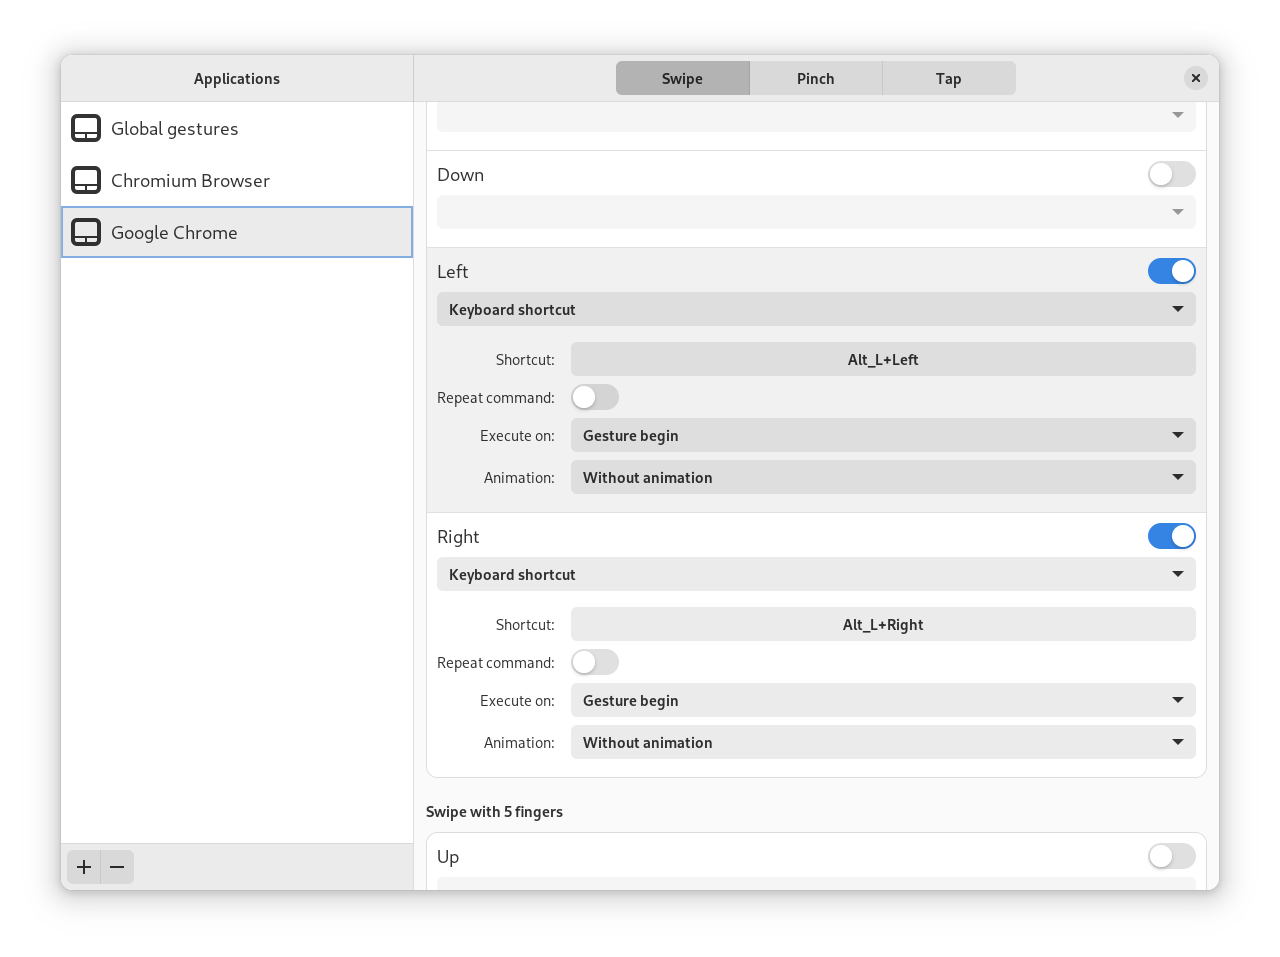The width and height of the screenshot is (1280, 957).
Task: Switch to the Swipe tab
Action: [682, 78]
